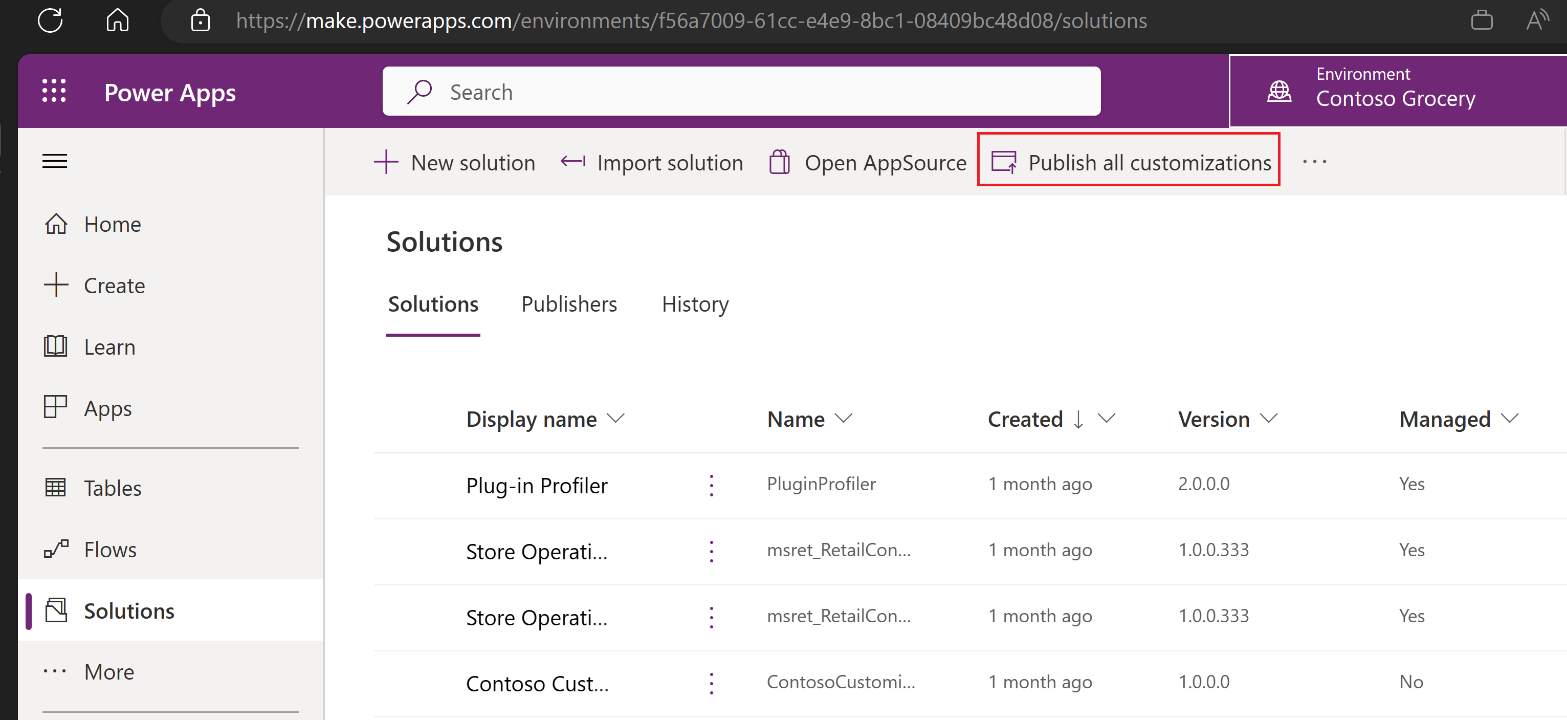Select Solutions in left navigation
Image resolution: width=1567 pixels, height=720 pixels.
coord(170,611)
